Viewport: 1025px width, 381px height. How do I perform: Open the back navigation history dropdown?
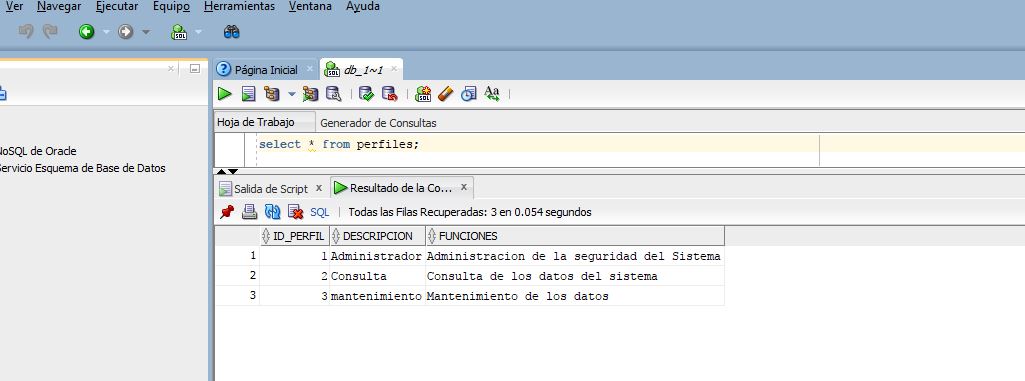pos(106,31)
